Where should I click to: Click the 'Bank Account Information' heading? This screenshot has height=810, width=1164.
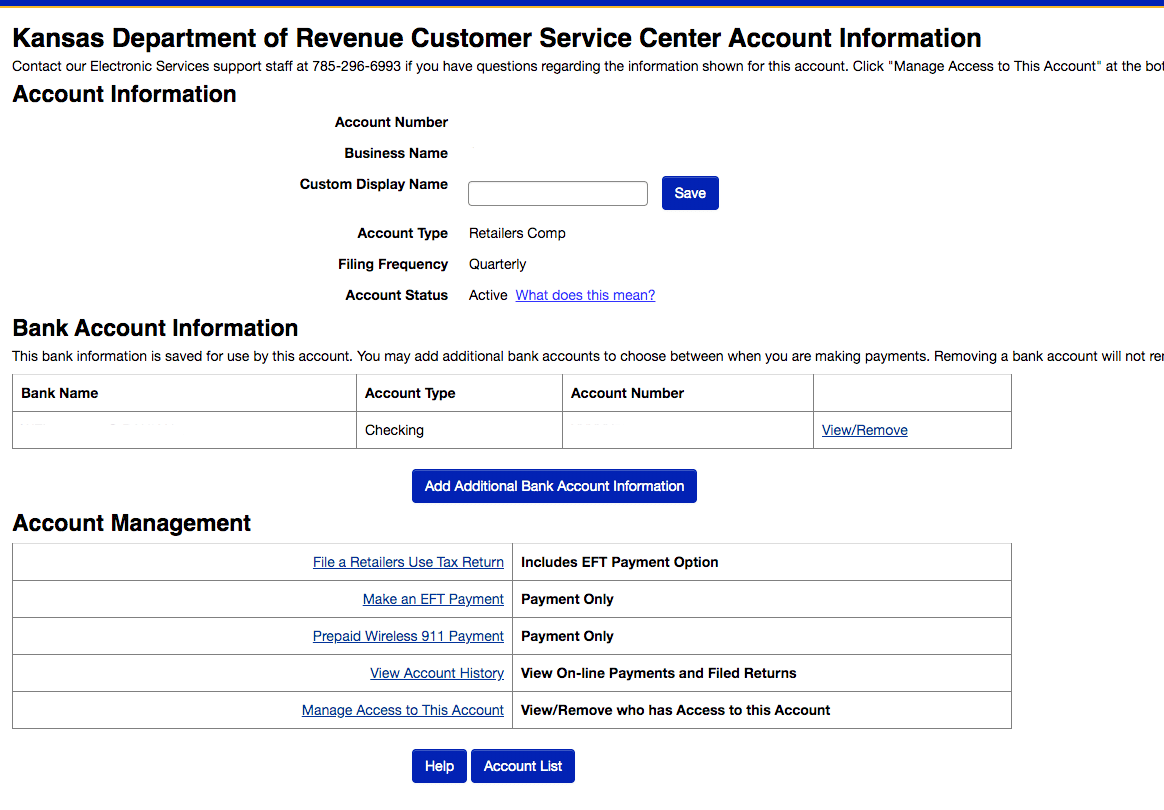tap(155, 328)
